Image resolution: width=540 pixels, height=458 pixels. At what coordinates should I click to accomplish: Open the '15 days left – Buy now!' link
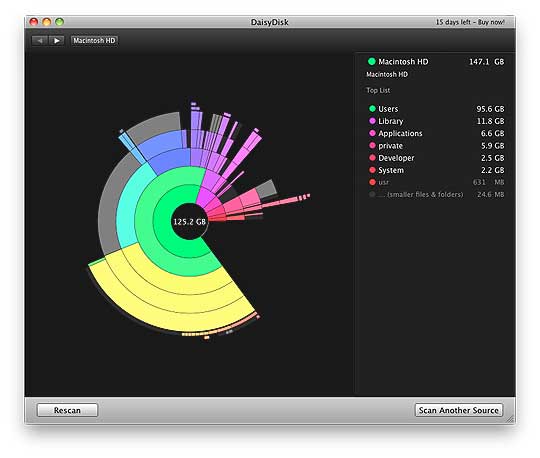coord(470,22)
